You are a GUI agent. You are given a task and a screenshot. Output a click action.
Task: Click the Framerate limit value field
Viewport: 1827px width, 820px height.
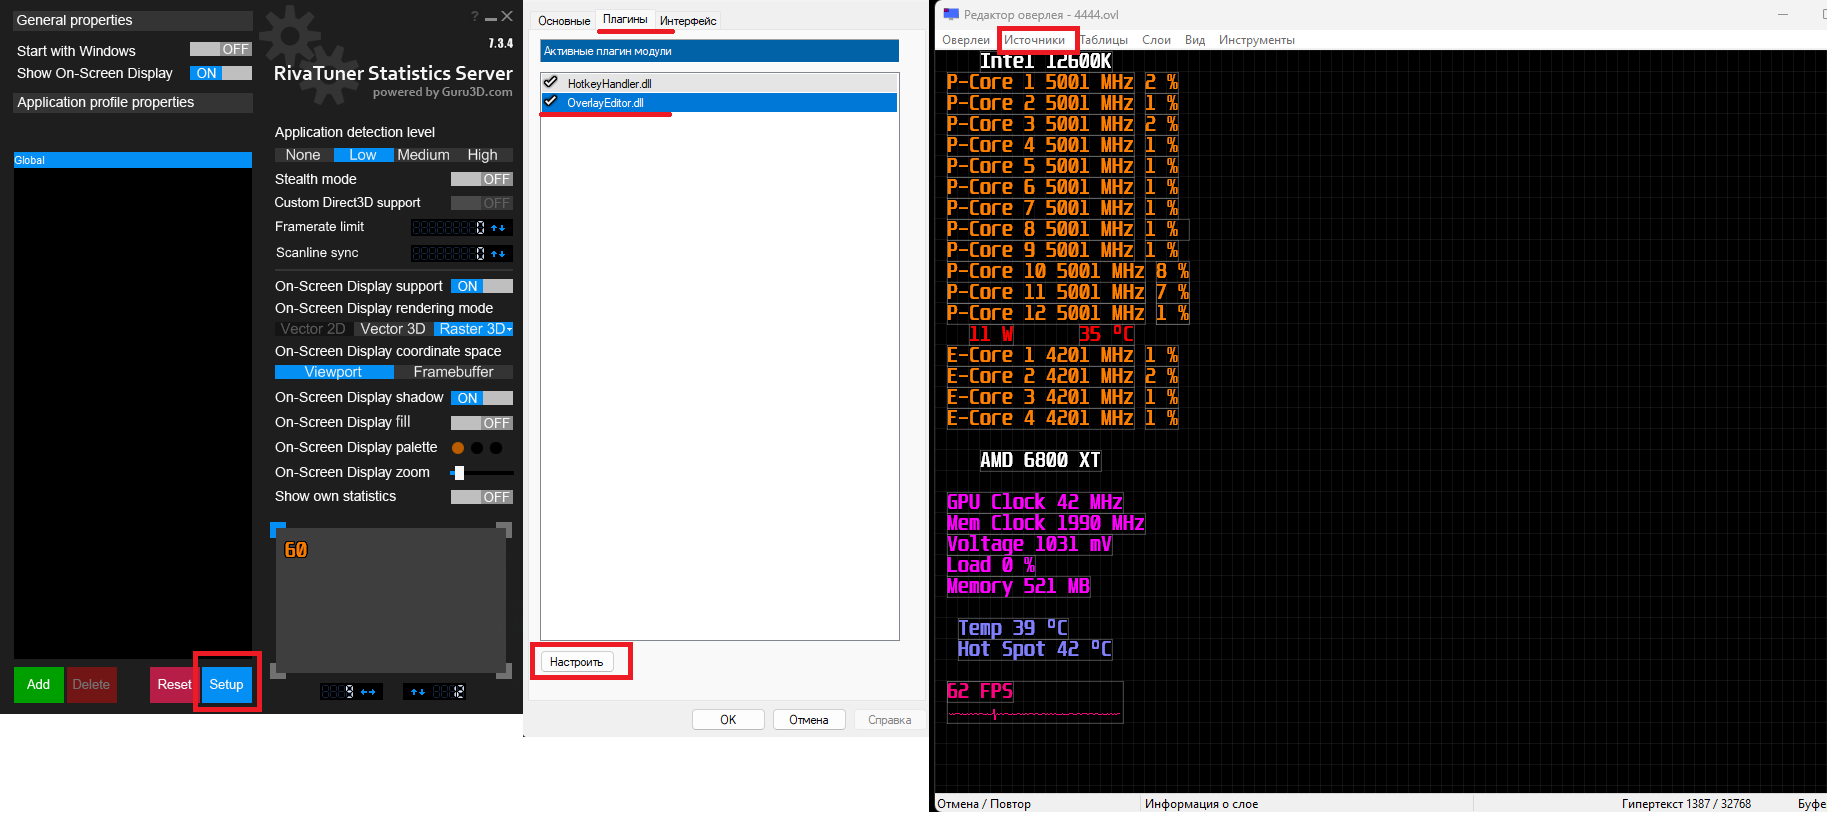pos(449,228)
